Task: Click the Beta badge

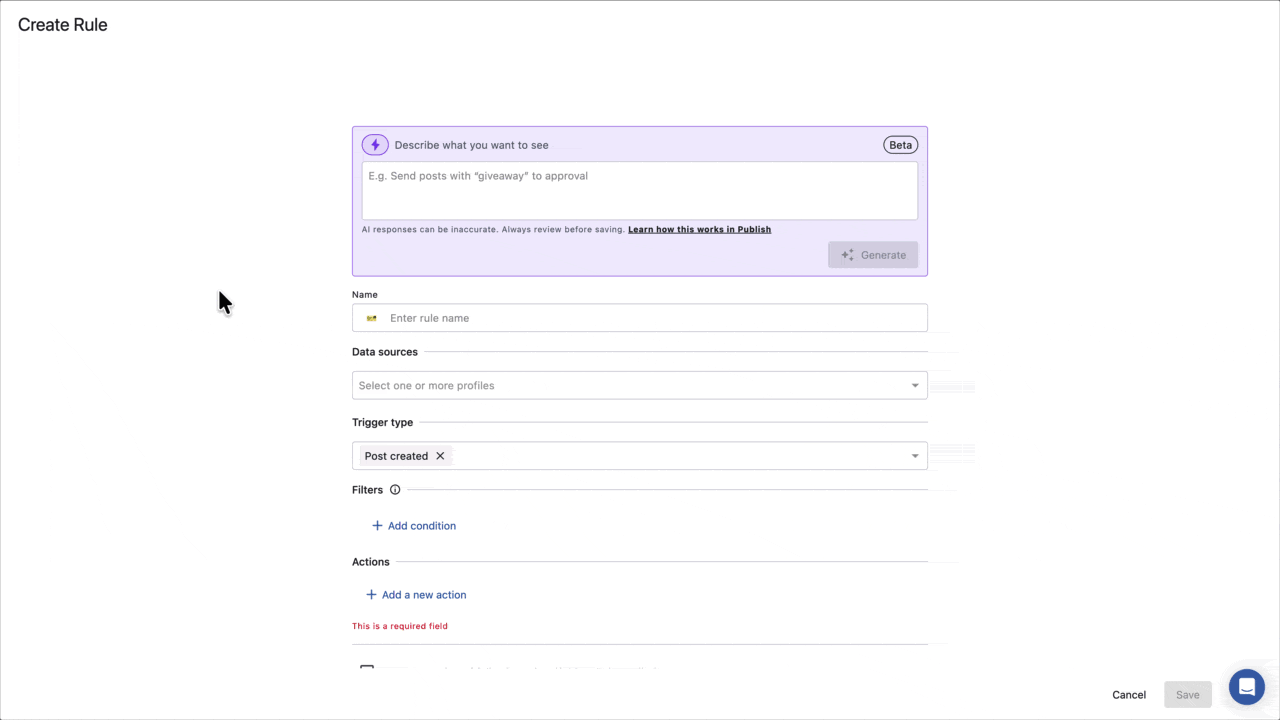Action: (900, 145)
